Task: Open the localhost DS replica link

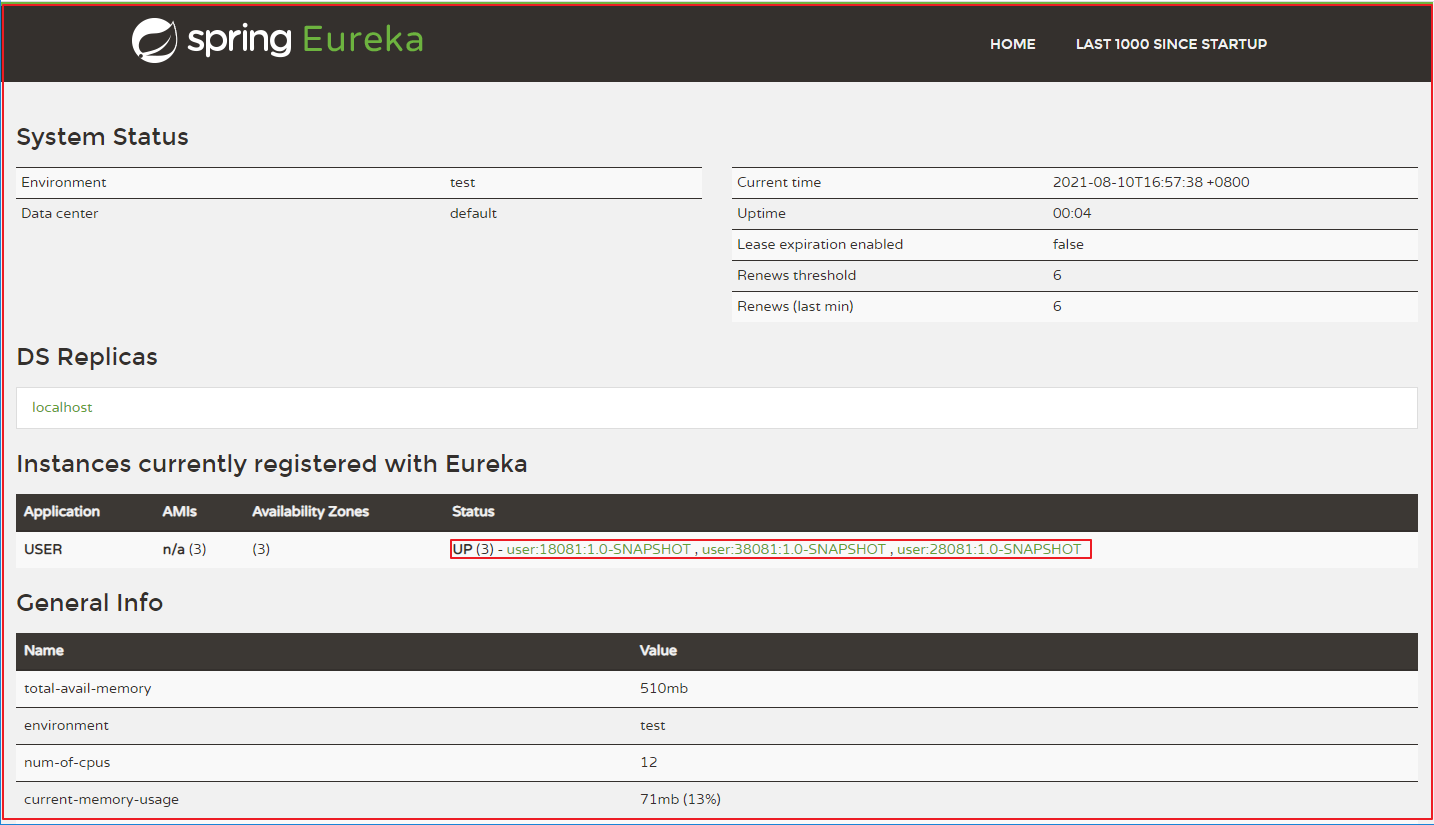Action: (x=62, y=408)
